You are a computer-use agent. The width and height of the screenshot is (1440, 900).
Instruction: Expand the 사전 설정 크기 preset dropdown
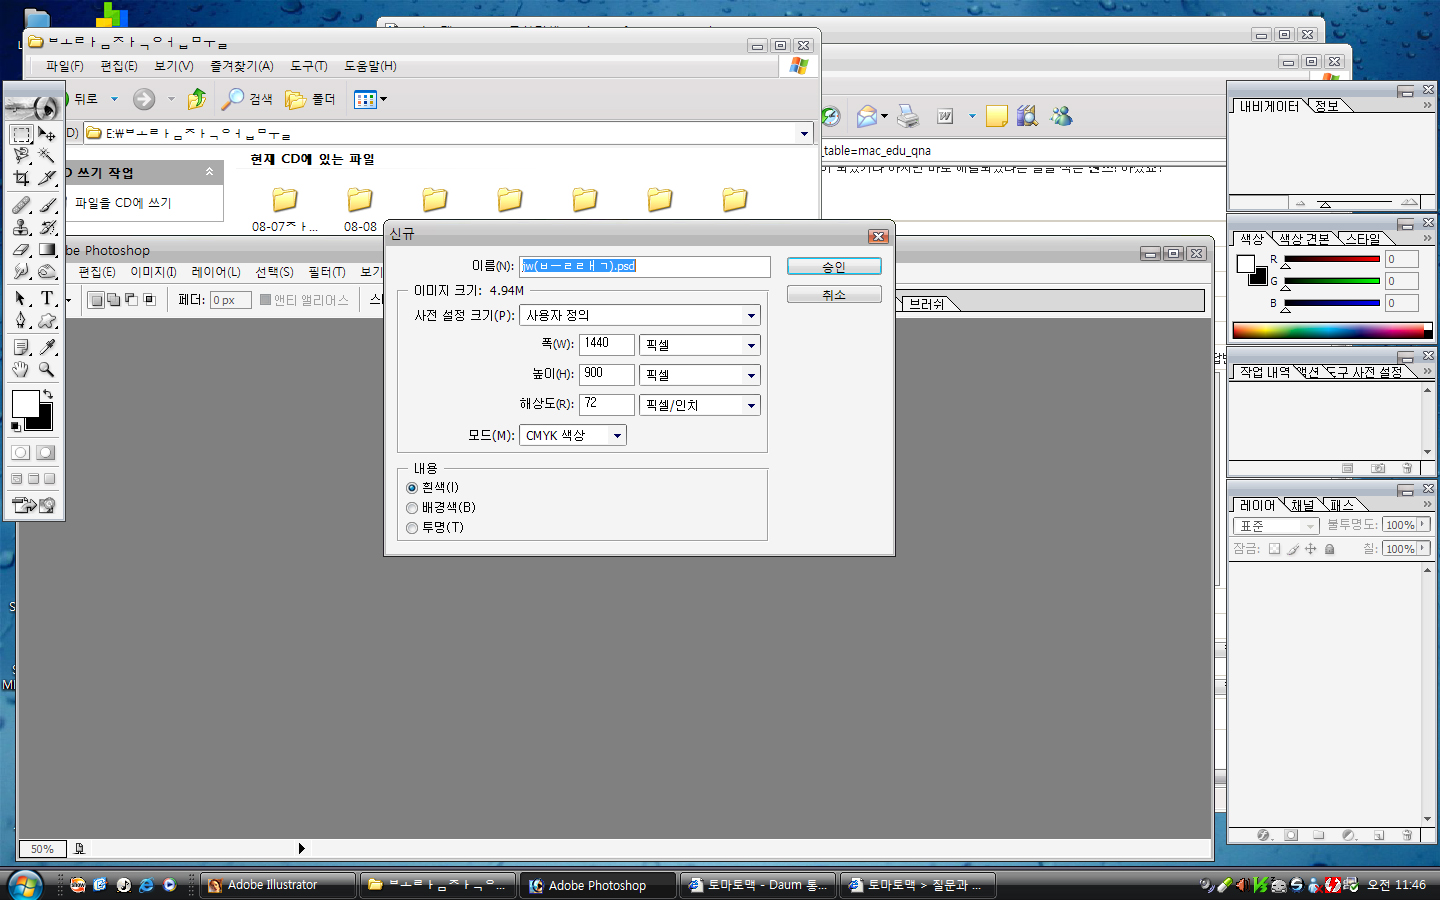(751, 316)
